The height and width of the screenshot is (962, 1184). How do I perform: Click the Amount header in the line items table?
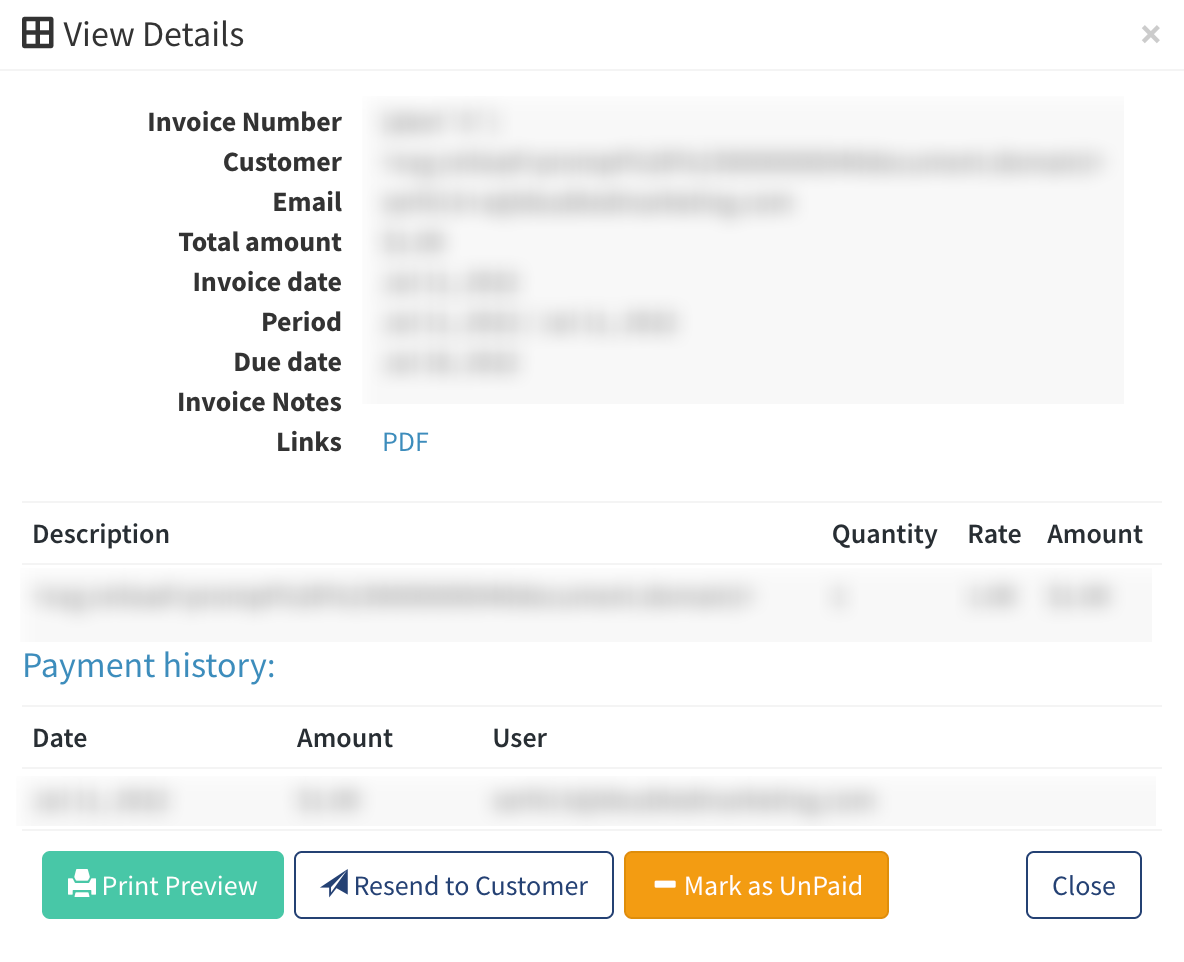pos(1094,534)
